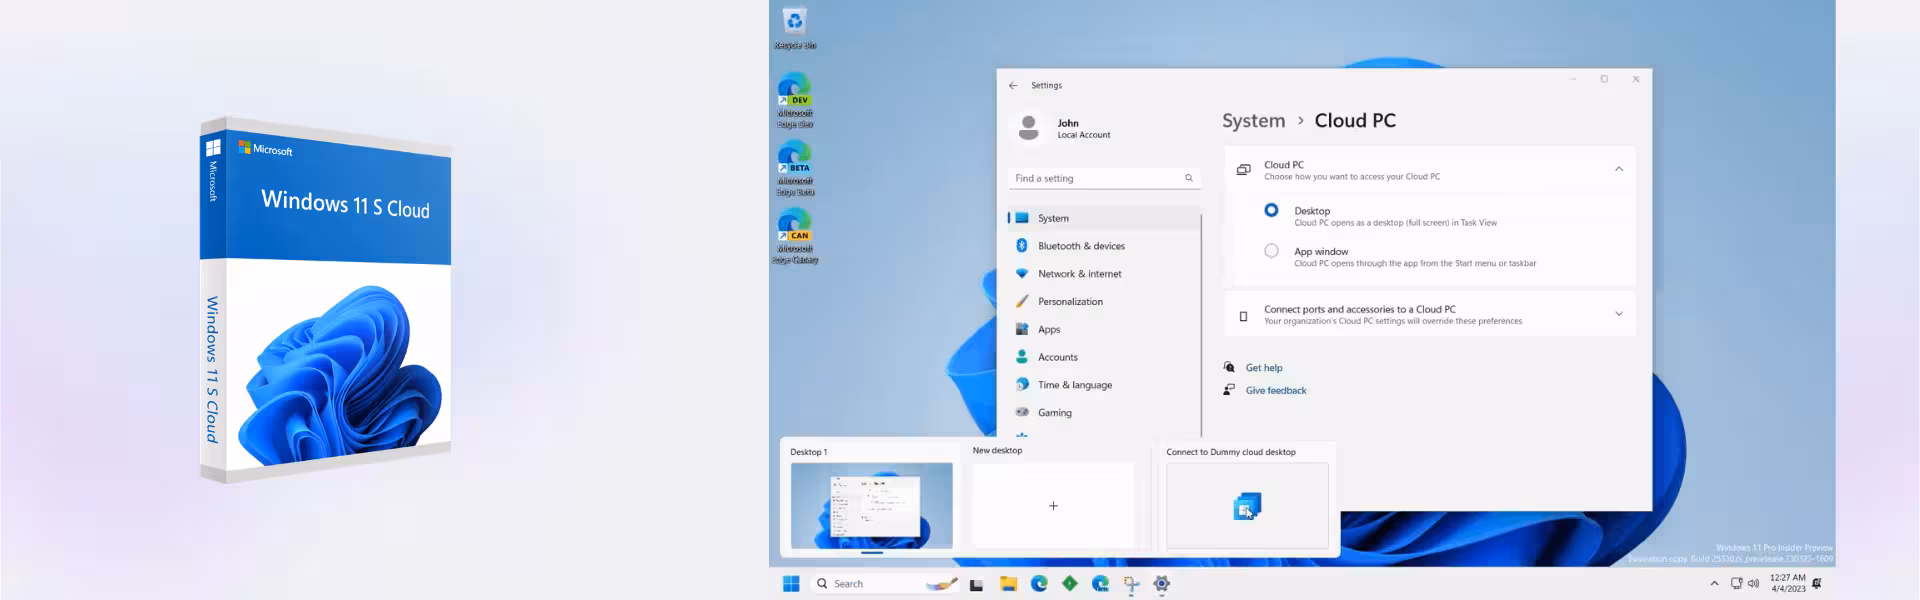The image size is (1920, 600).
Task: Click the Cloud PC section header icon
Action: [1243, 170]
